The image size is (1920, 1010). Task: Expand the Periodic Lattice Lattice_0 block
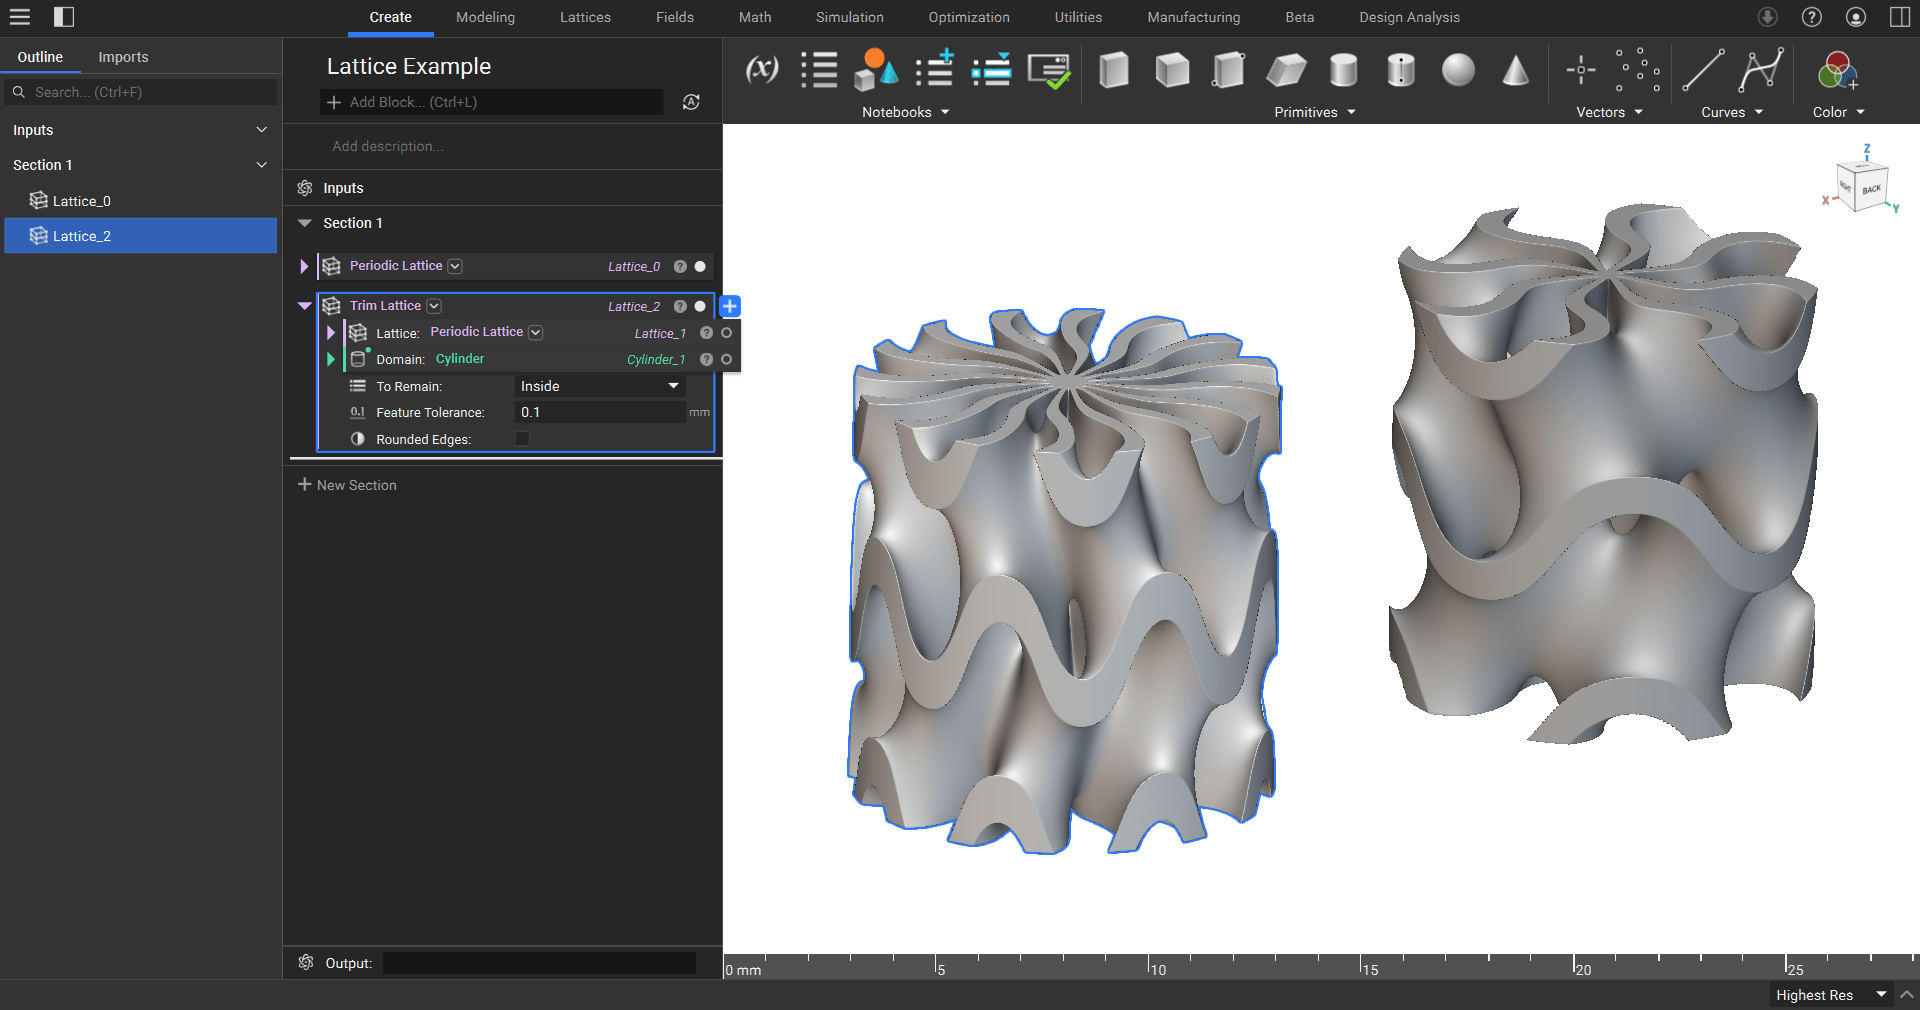304,266
